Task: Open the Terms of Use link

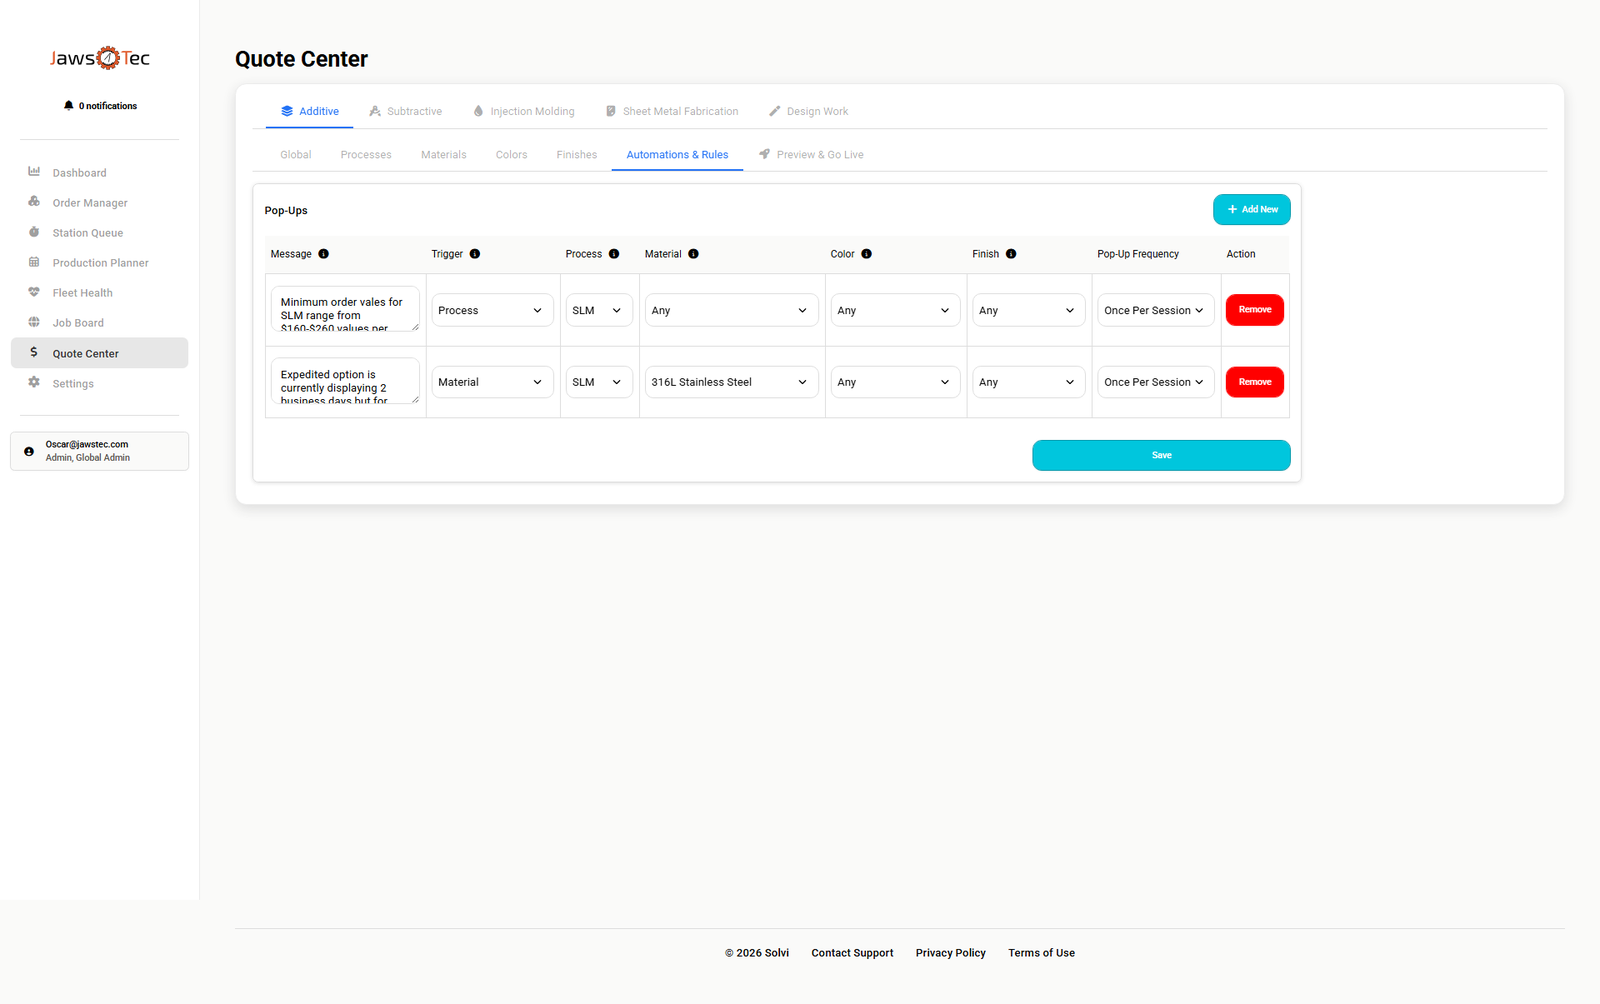Action: tap(1041, 953)
